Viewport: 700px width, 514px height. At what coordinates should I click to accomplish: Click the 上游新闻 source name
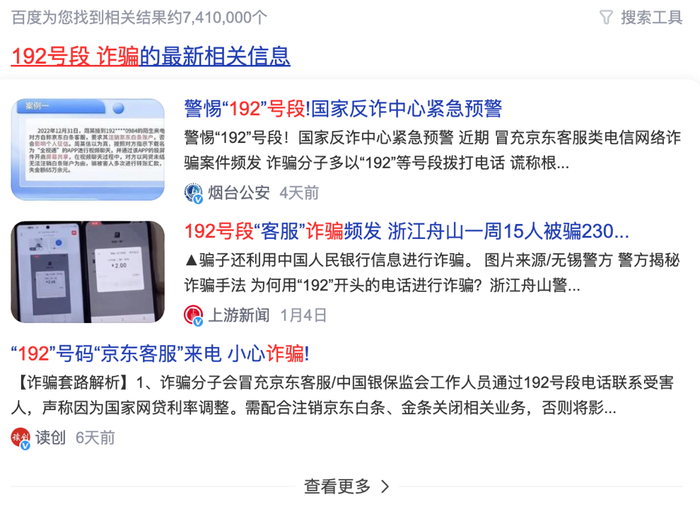(239, 315)
